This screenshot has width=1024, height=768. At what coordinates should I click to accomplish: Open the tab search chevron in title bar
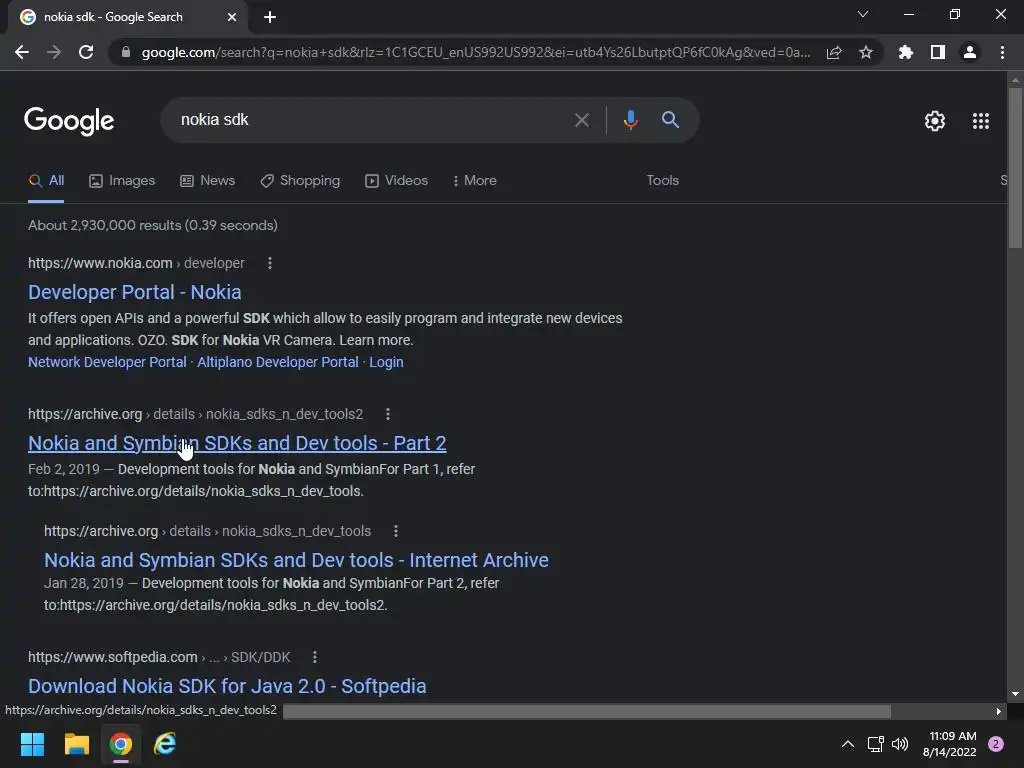coord(863,14)
